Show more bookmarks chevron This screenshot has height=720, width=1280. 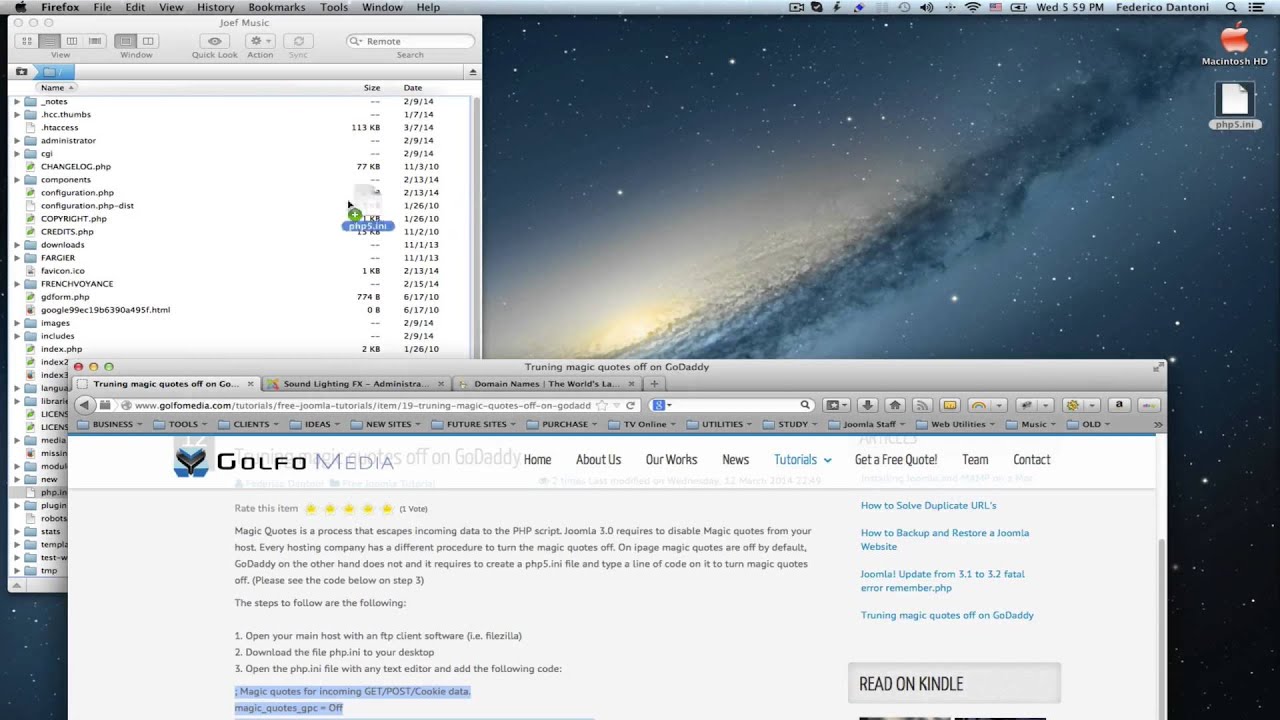(1158, 424)
